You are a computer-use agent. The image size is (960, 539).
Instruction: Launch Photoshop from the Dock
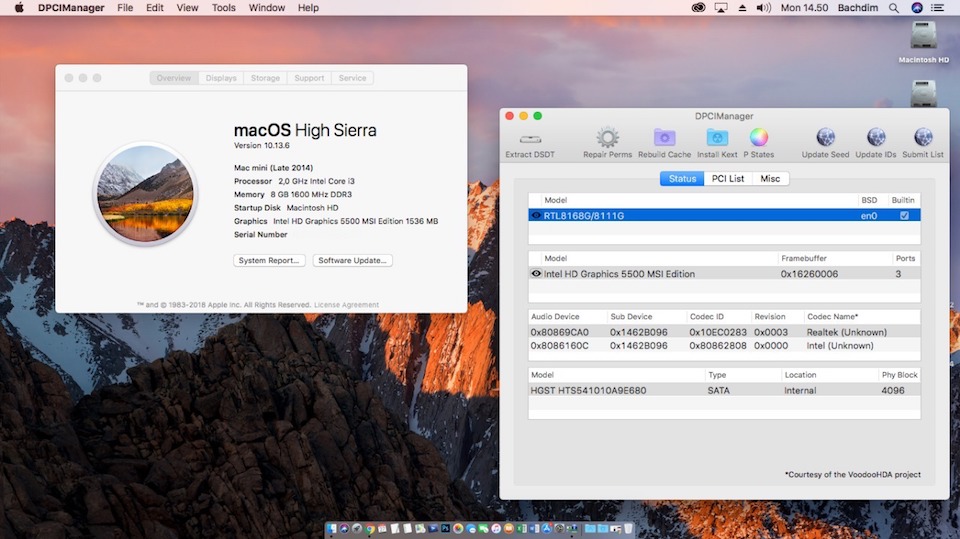(445, 529)
